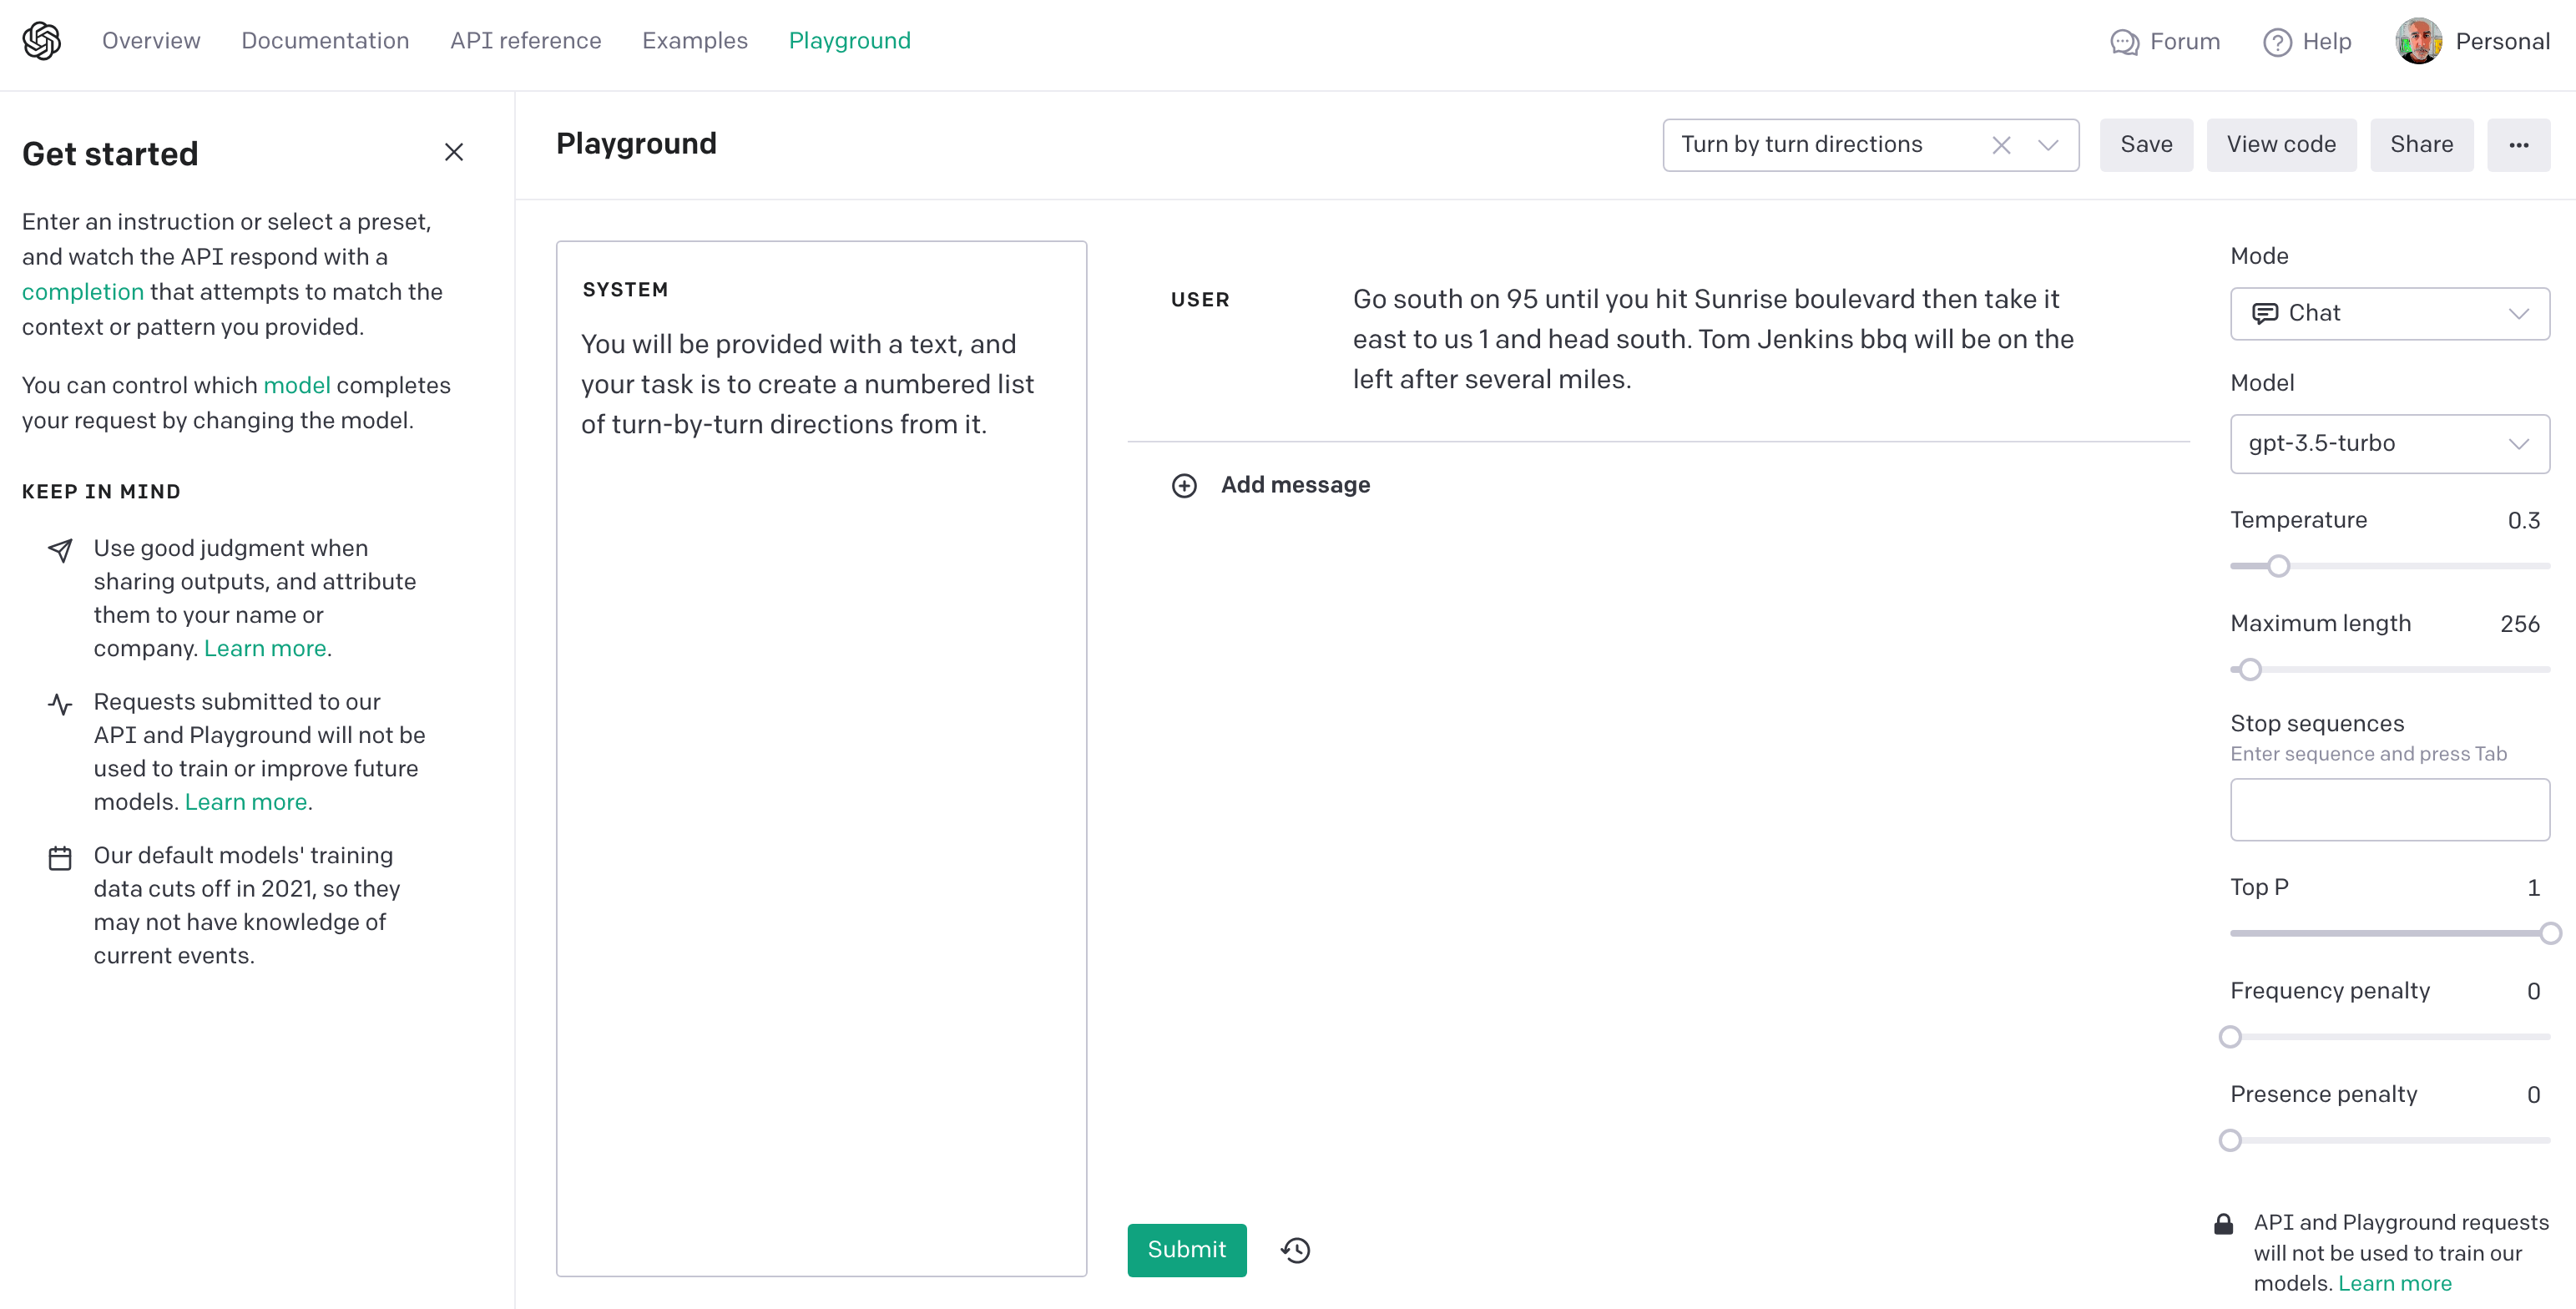Click the Playground tab in top navigation
Image resolution: width=2576 pixels, height=1309 pixels.
coord(851,40)
